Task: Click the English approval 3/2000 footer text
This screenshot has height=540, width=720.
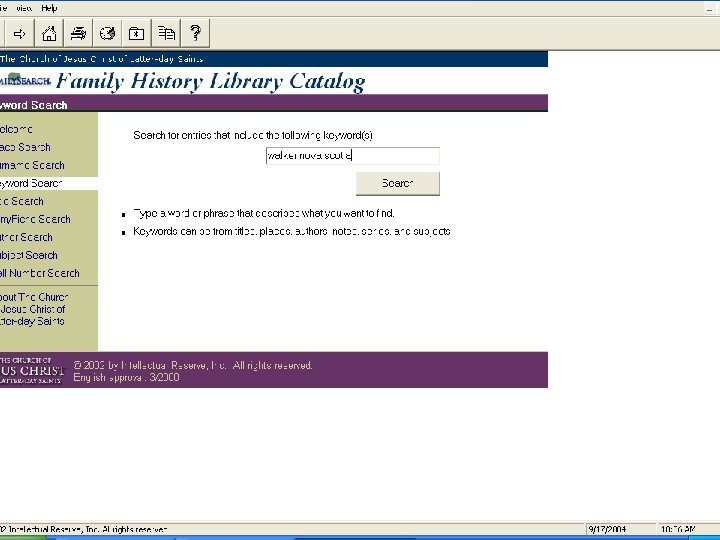Action: pos(126,377)
